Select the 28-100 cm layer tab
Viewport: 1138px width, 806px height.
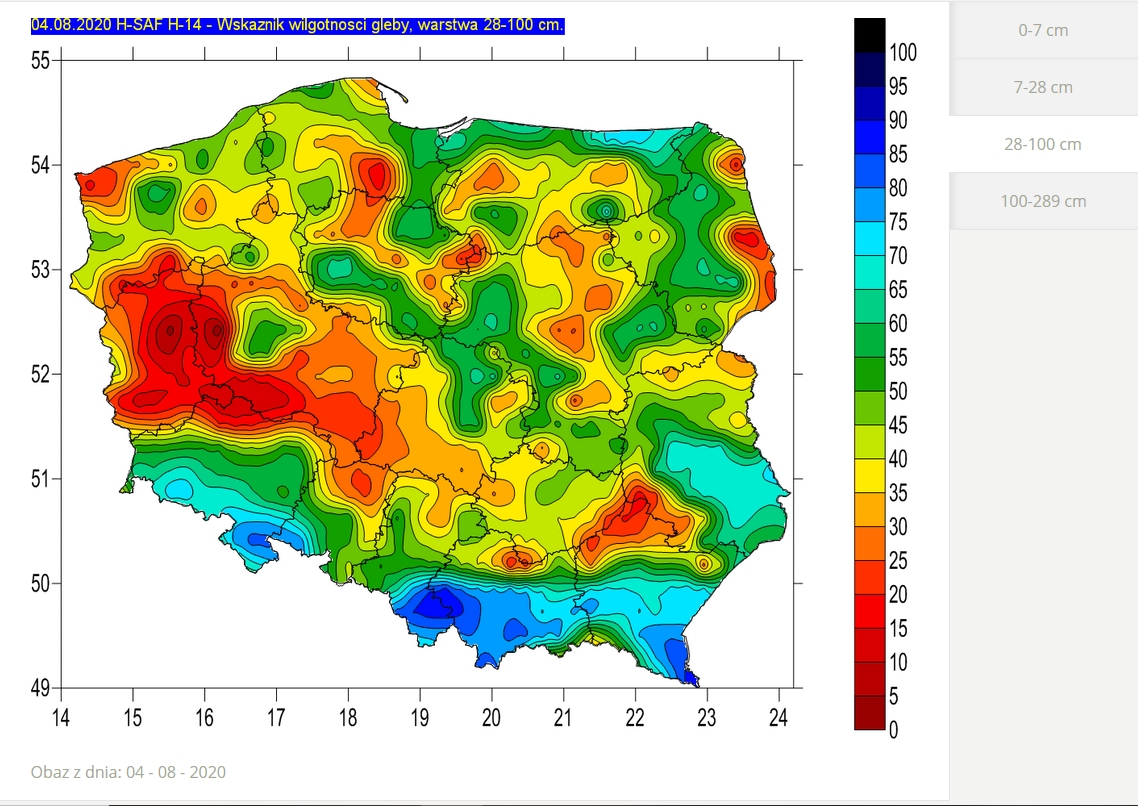click(1043, 144)
